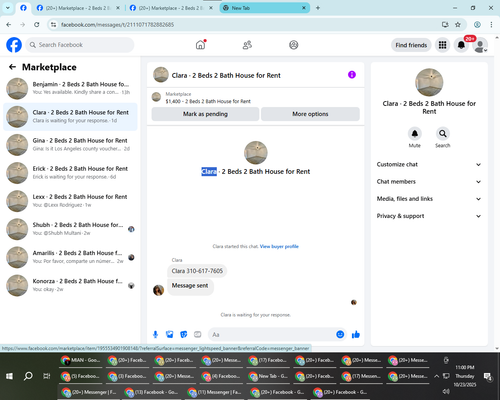This screenshot has width=500, height=400.
Task: Close the New Tab browser tab
Action: pyautogui.click(x=304, y=8)
